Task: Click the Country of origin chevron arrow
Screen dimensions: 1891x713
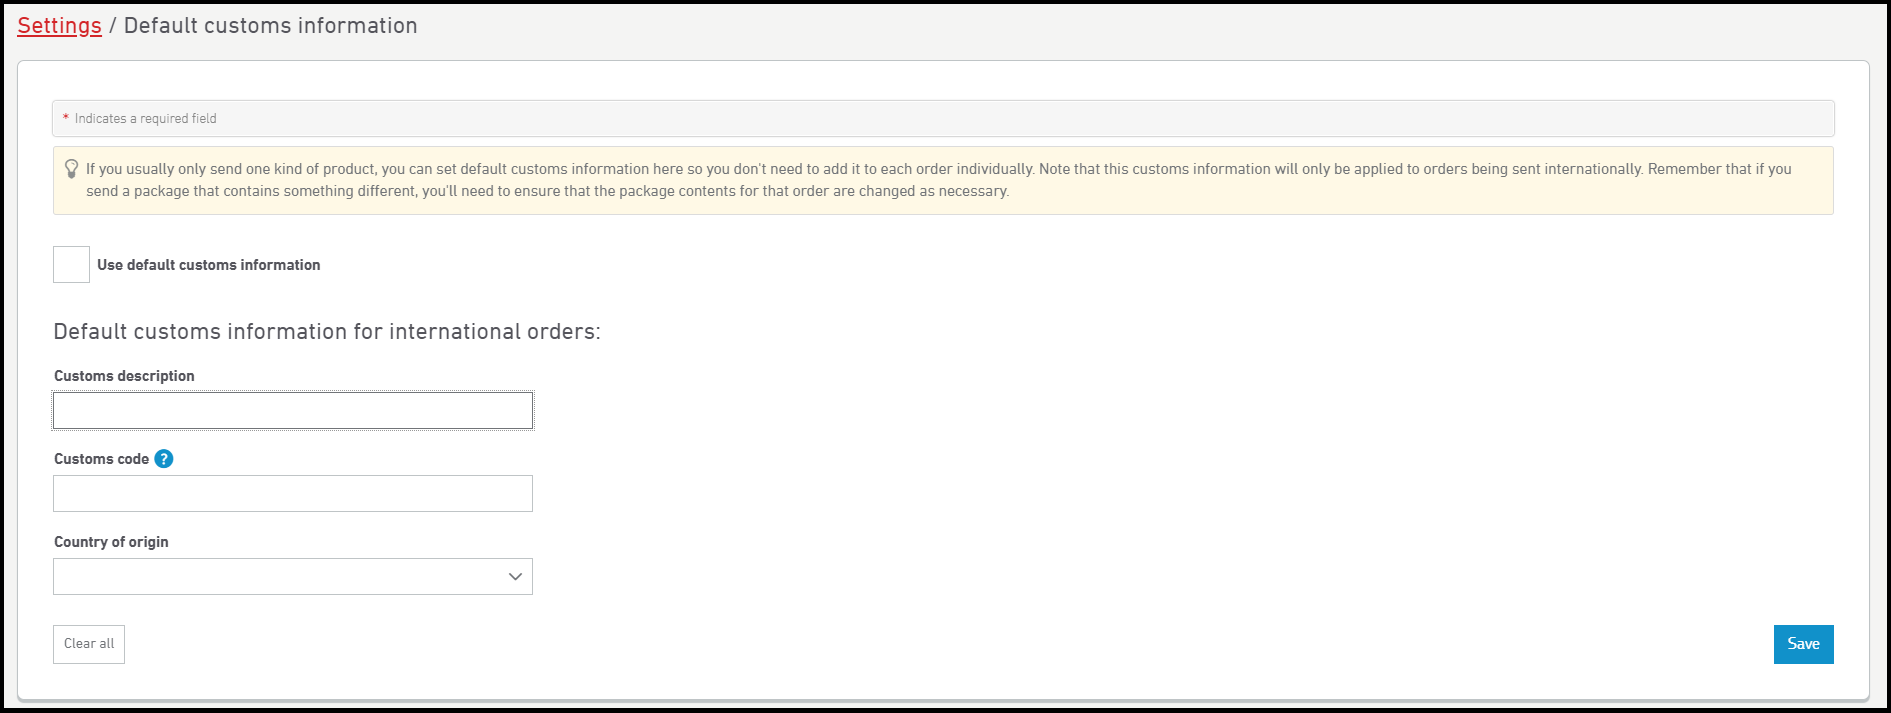Action: tap(515, 577)
